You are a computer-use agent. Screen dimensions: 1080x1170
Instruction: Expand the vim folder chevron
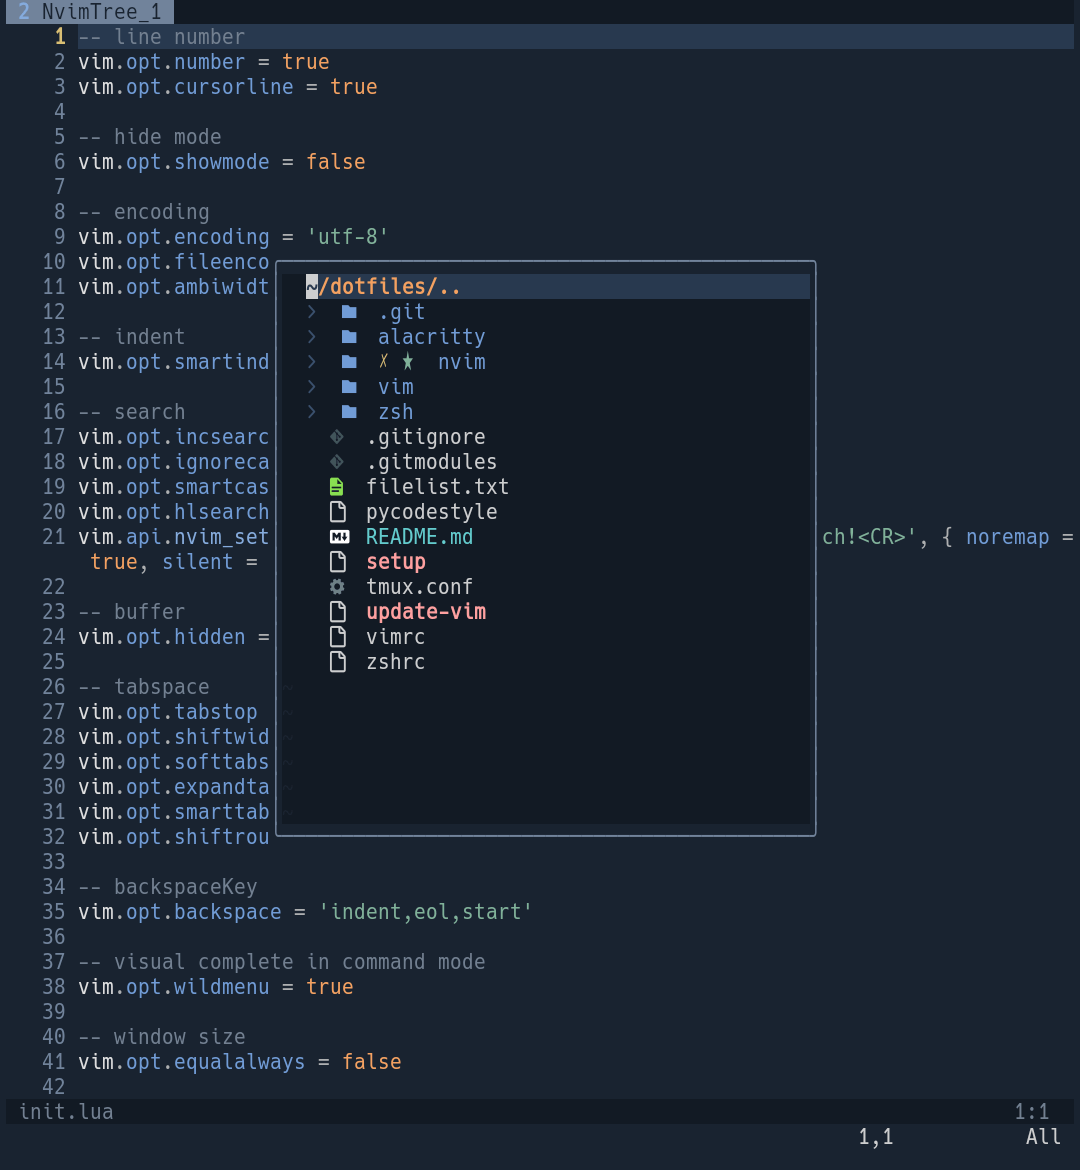(312, 387)
